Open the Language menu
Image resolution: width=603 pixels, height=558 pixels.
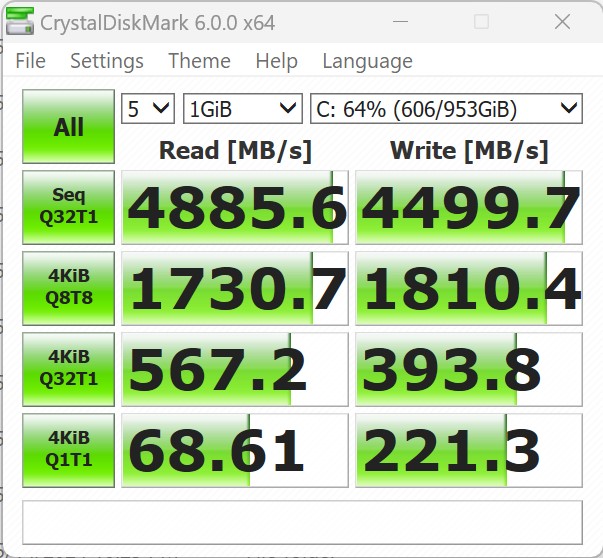pos(367,61)
